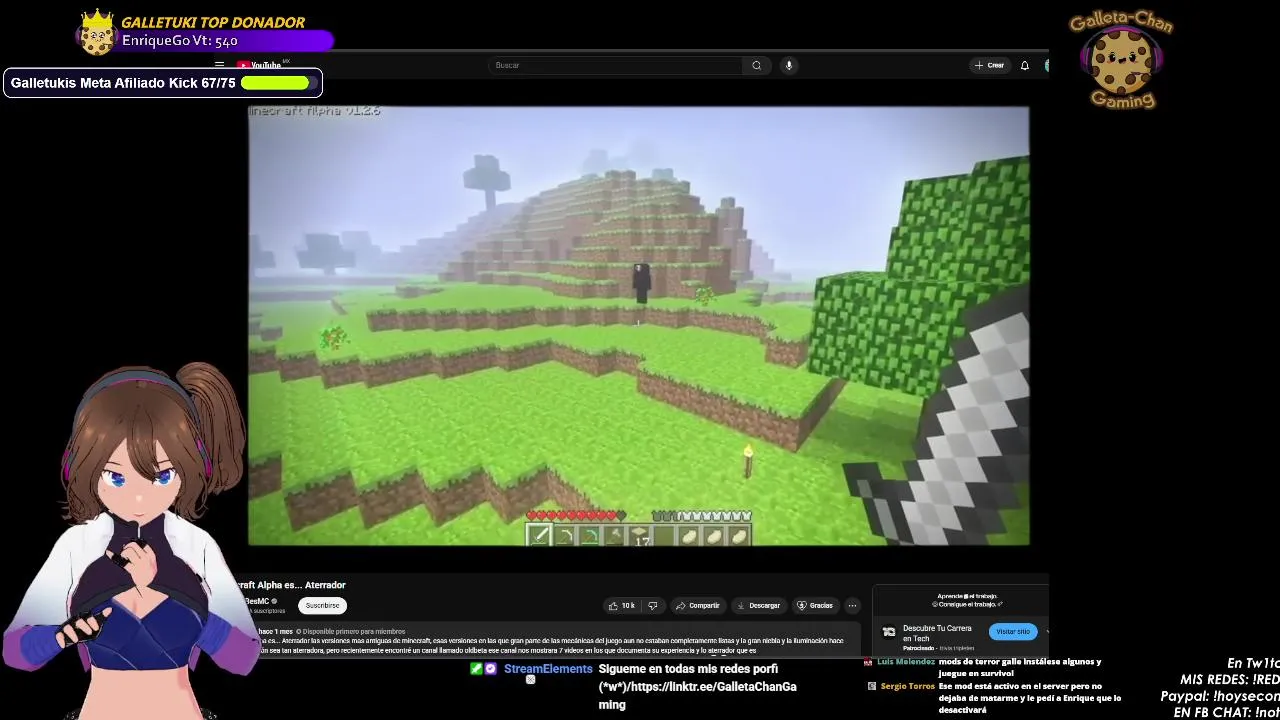Screen dimensions: 1280x720
Task: Click the Visitar sitio ad button
Action: point(1012,631)
